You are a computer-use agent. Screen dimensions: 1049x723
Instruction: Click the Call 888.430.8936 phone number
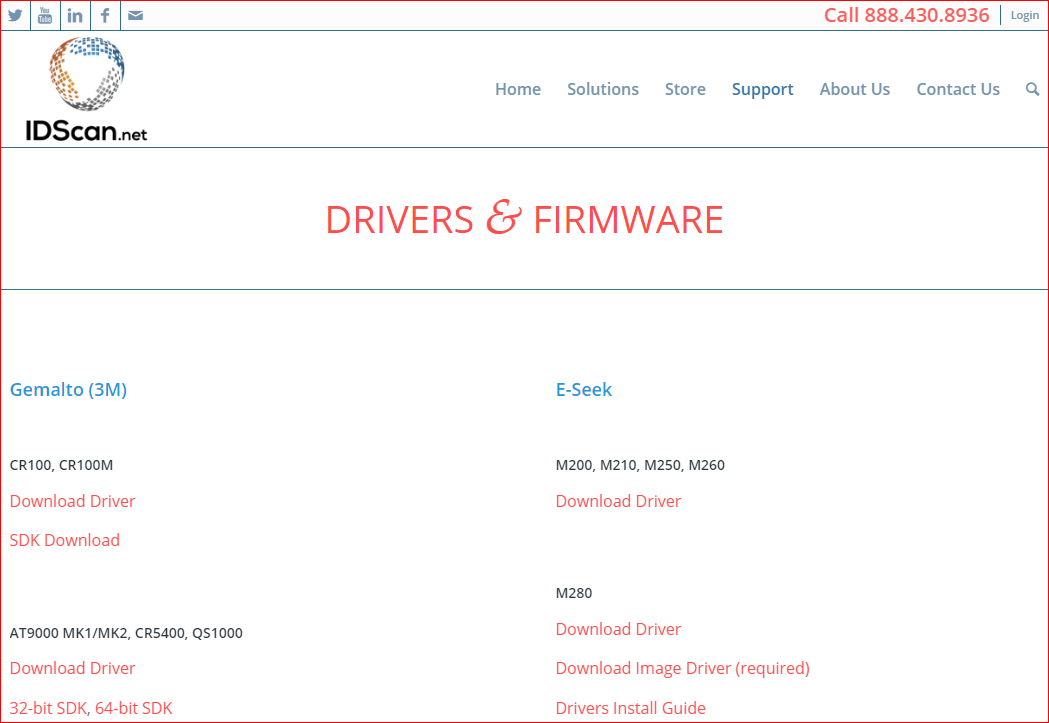906,15
